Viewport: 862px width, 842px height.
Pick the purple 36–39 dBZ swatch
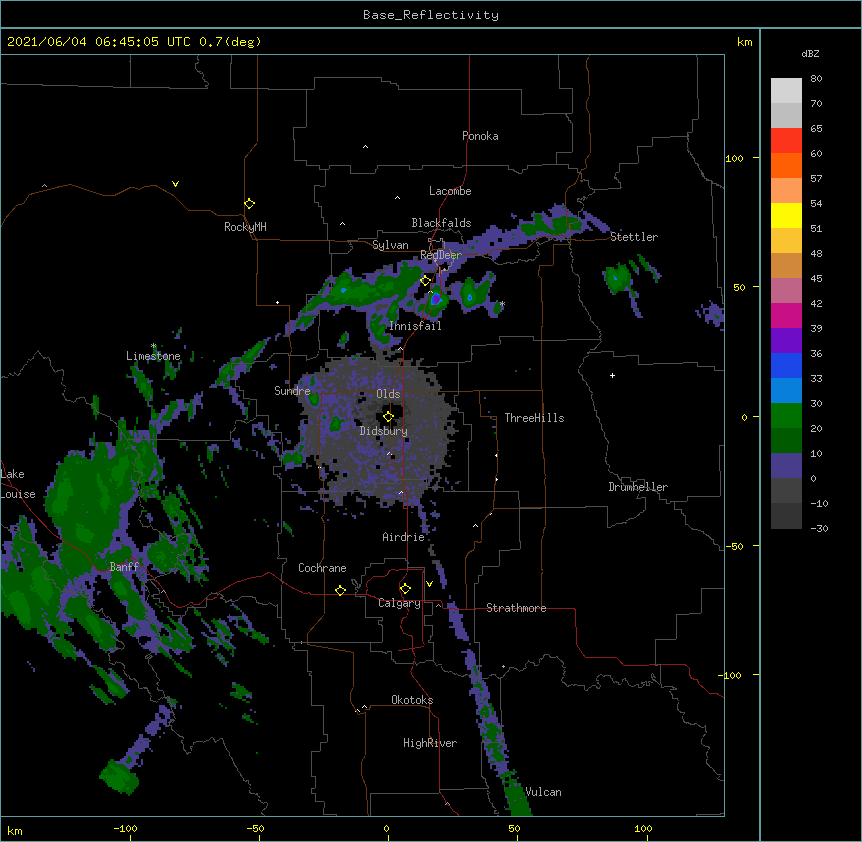[x=786, y=341]
